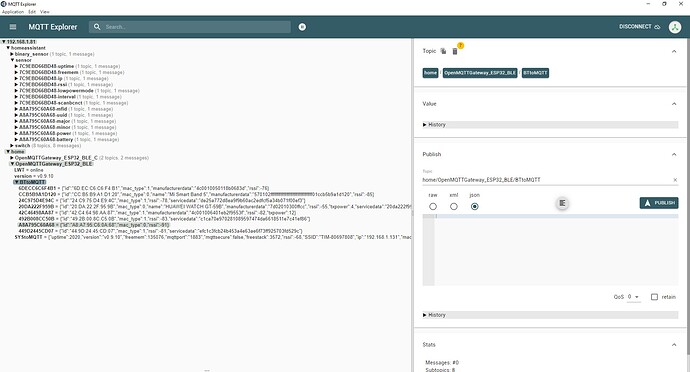Click the search magnifier icon
The height and width of the screenshot is (372, 690).
(97, 27)
